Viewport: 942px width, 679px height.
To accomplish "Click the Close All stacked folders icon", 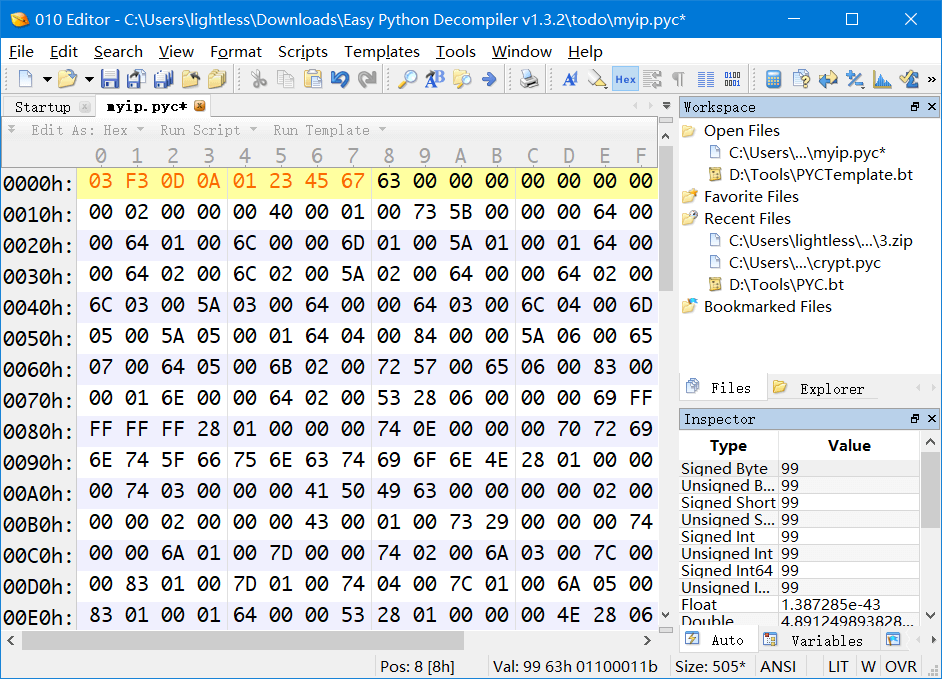I will (217, 79).
